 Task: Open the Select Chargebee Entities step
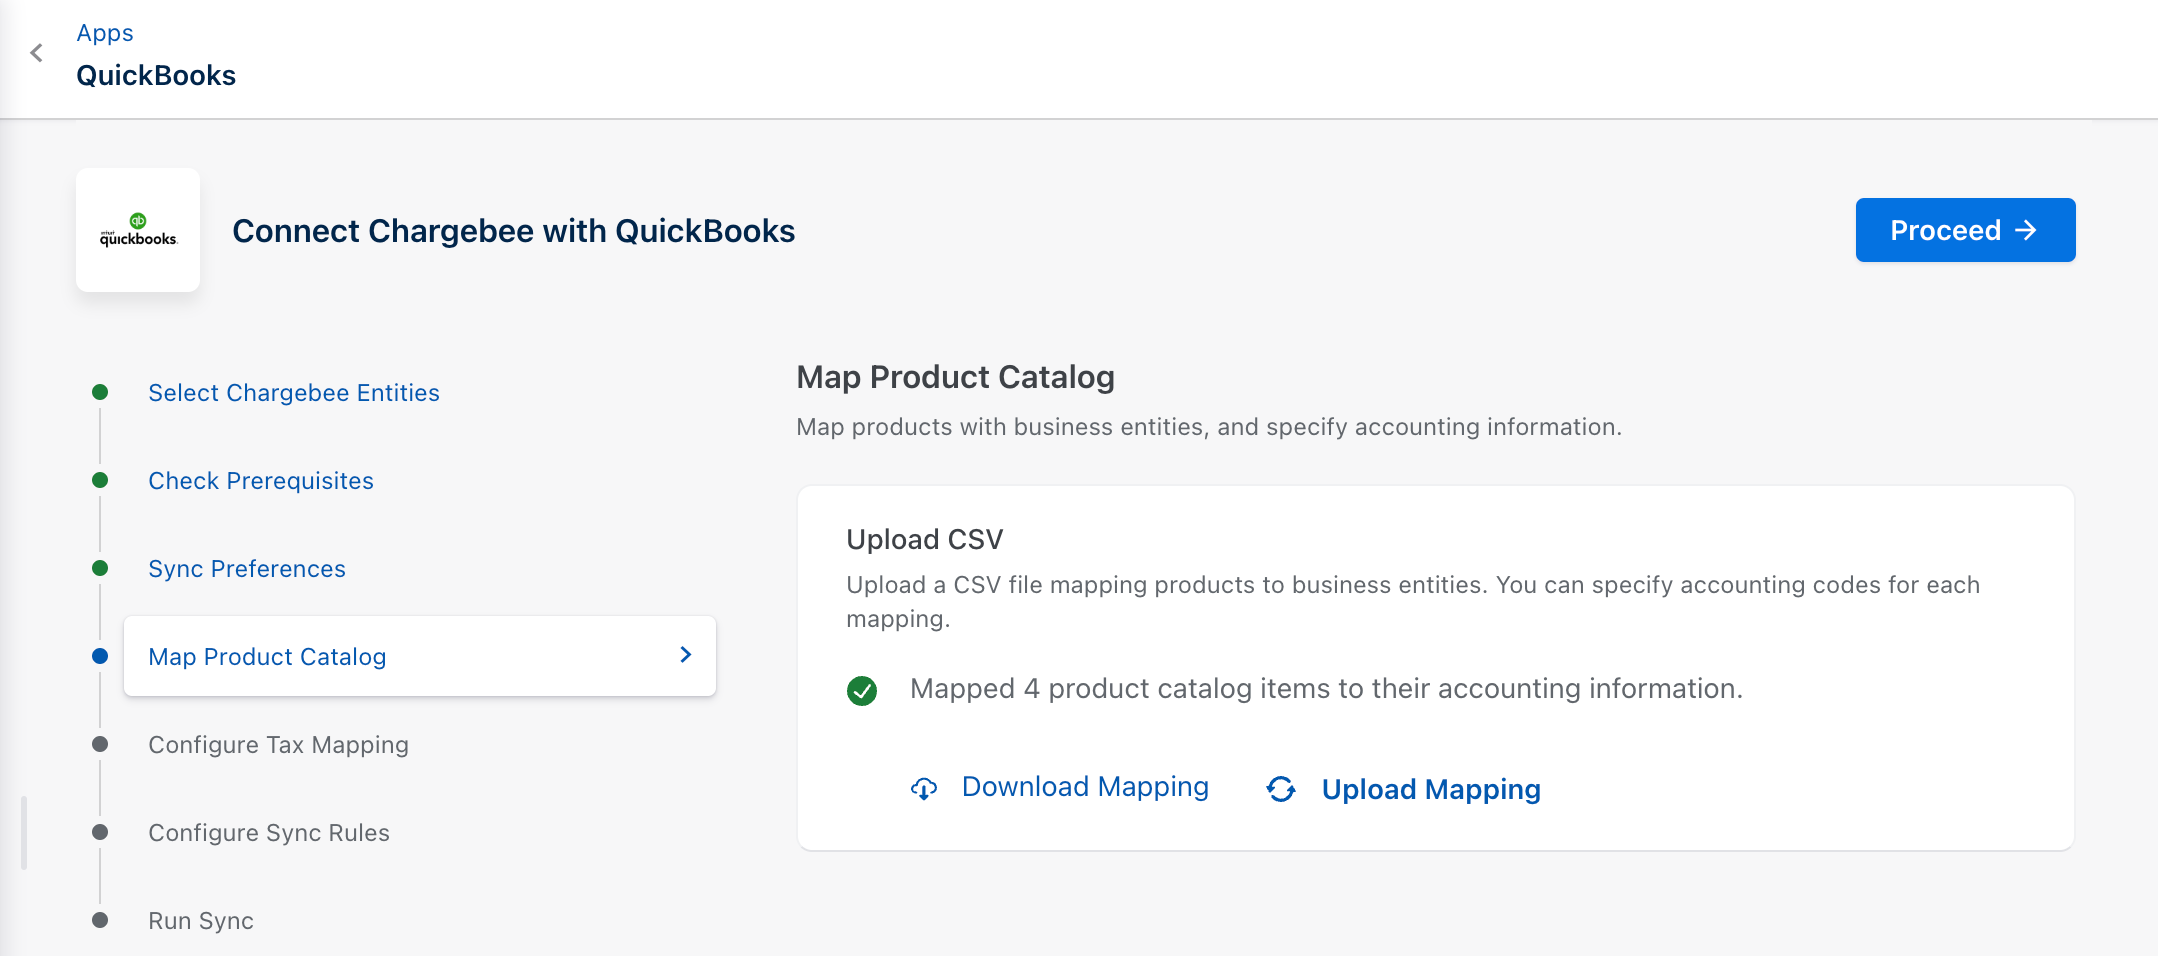pyautogui.click(x=293, y=393)
